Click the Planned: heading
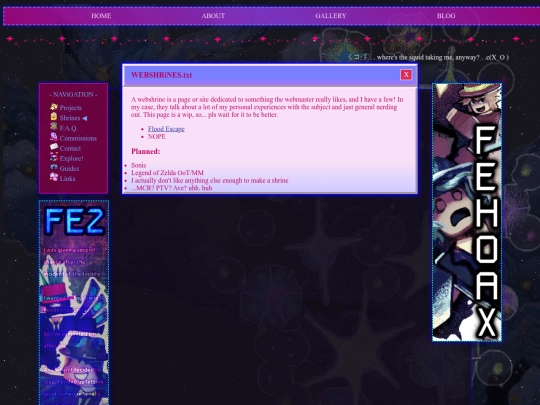 (x=146, y=151)
